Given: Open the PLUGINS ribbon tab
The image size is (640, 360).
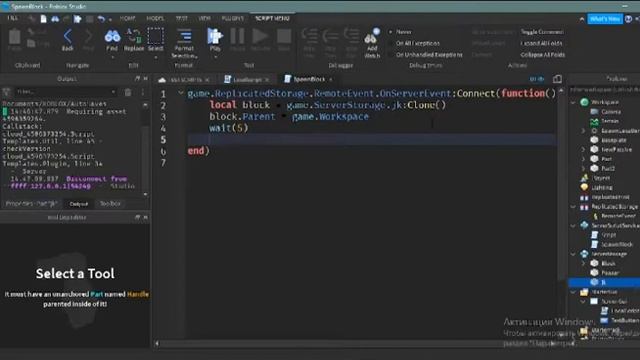Looking at the screenshot, I should point(232,19).
